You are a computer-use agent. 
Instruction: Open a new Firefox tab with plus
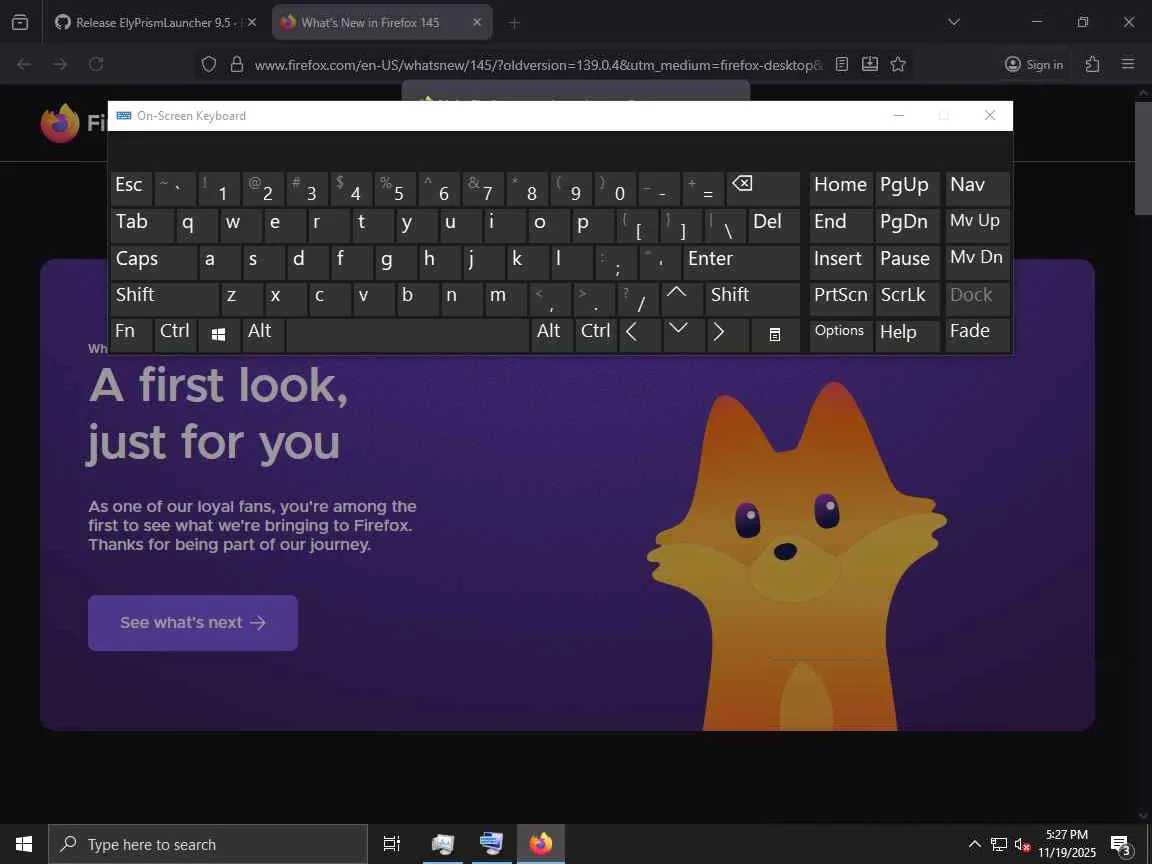click(x=514, y=23)
